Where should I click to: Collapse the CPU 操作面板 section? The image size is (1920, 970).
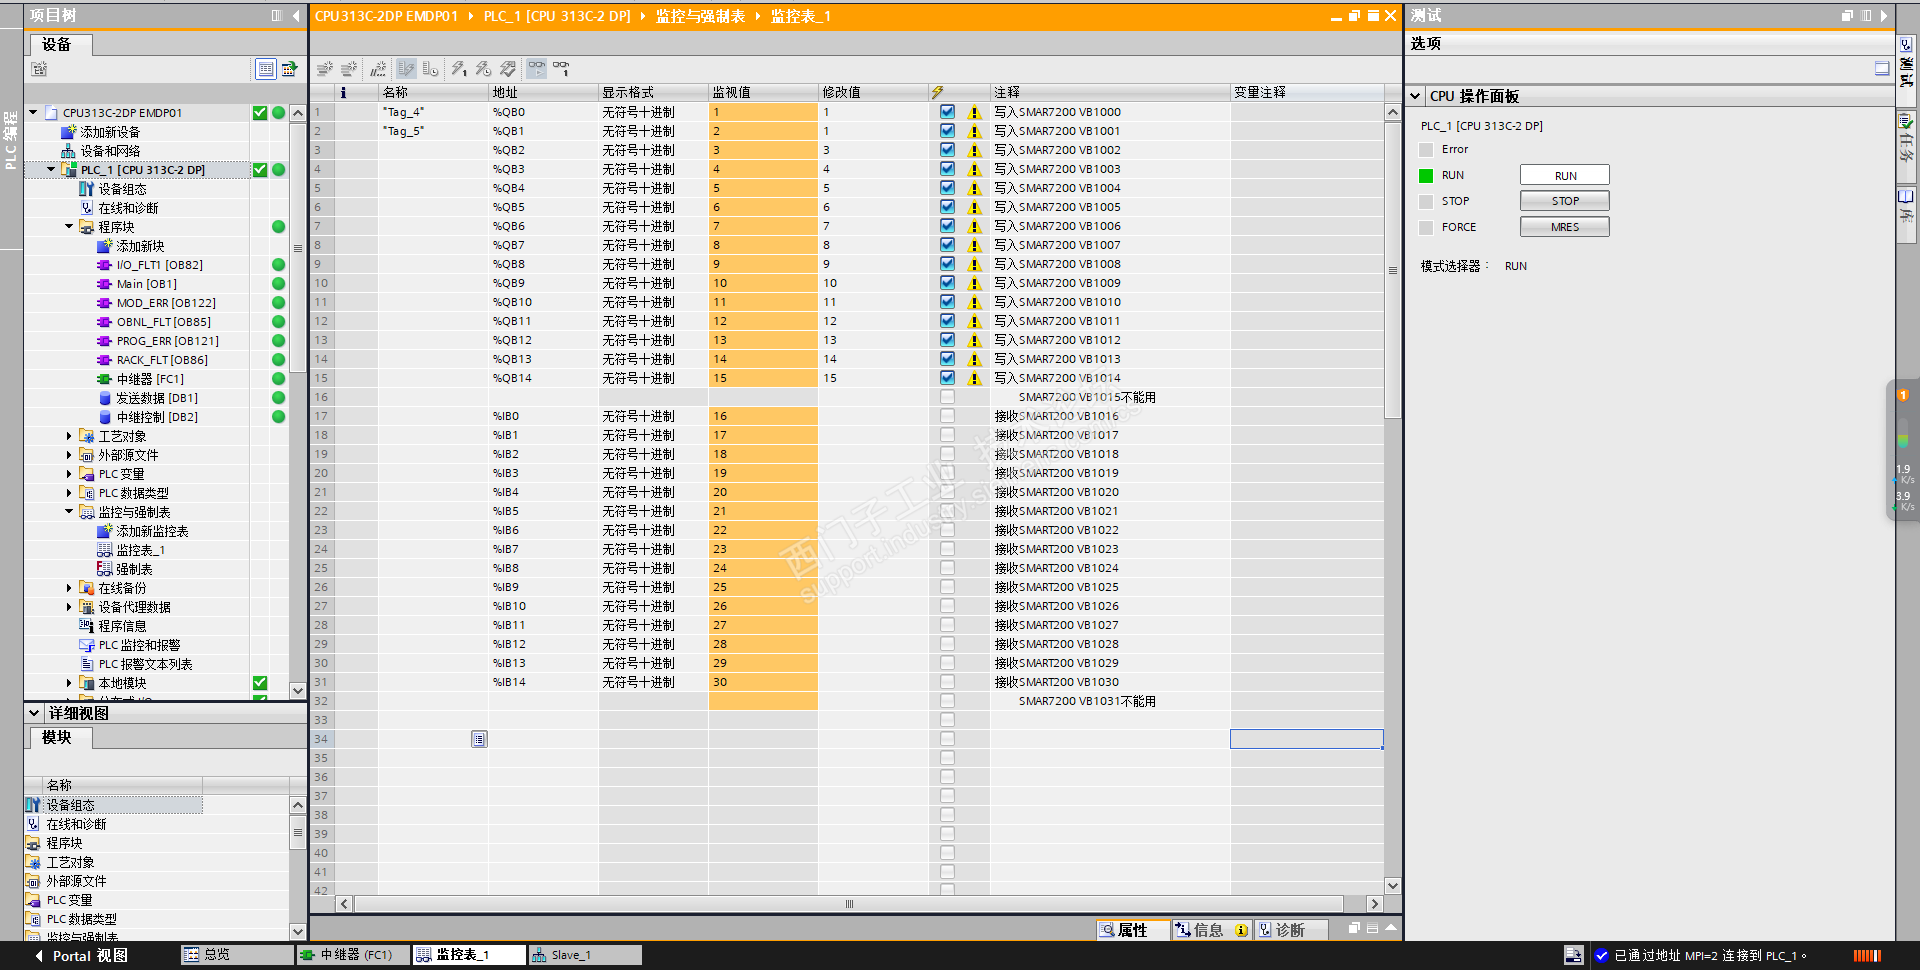coord(1416,96)
